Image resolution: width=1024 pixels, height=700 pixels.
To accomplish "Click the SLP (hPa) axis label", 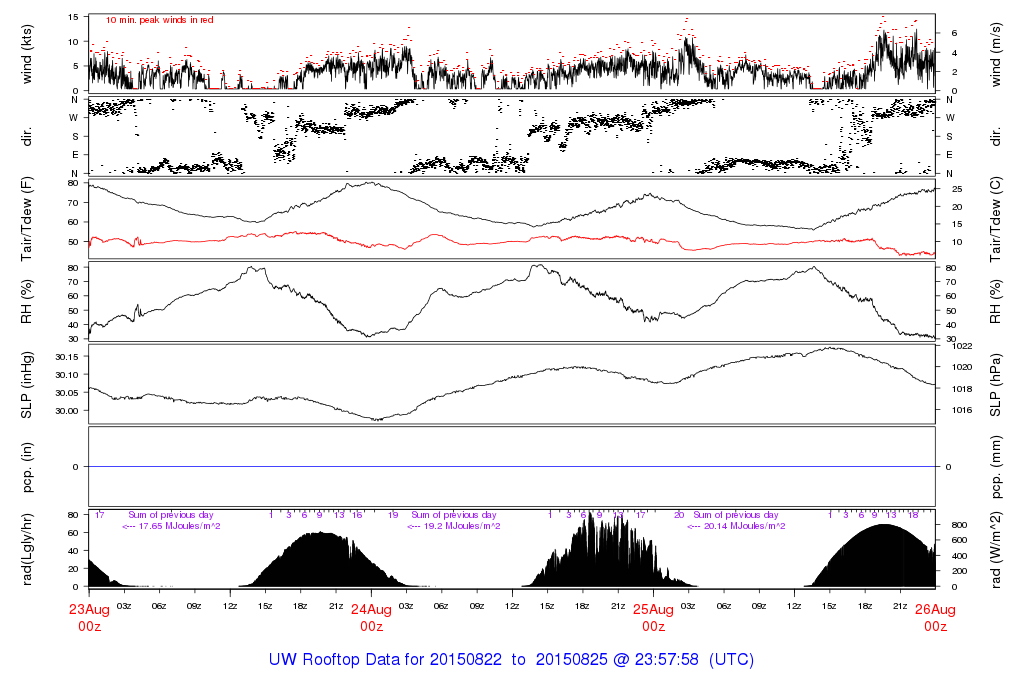I will click(997, 384).
